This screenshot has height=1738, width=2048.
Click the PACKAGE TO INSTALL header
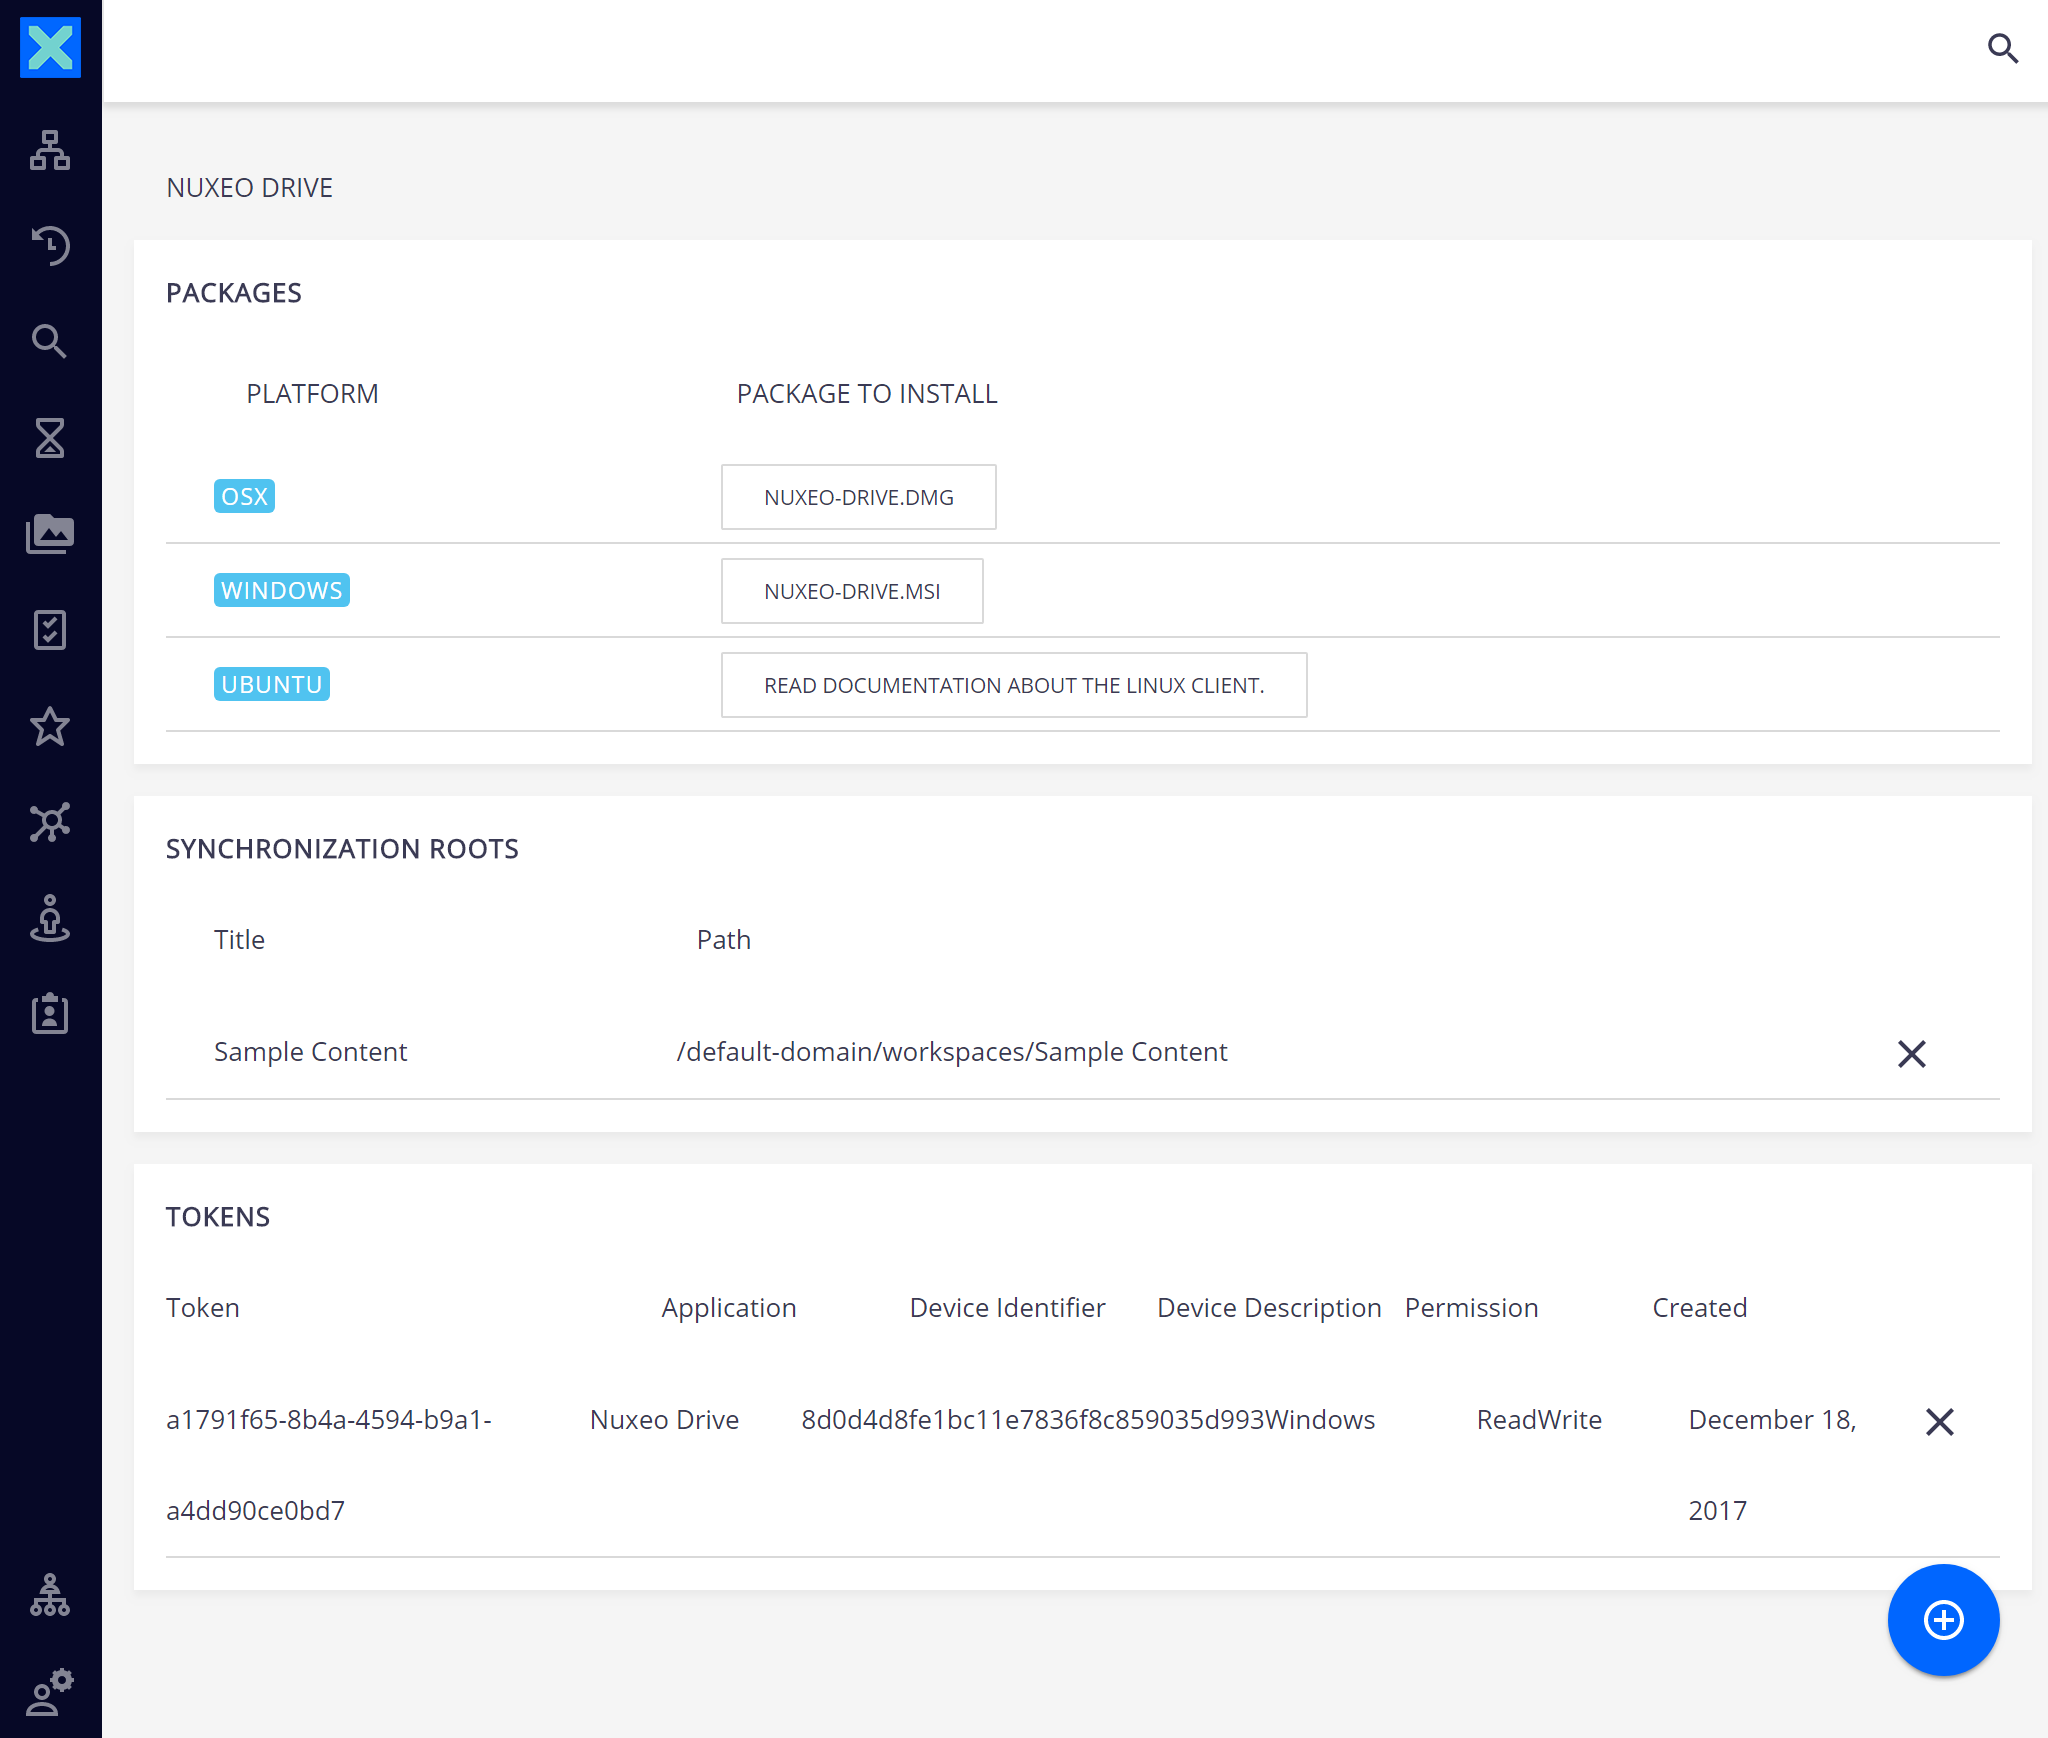point(867,394)
